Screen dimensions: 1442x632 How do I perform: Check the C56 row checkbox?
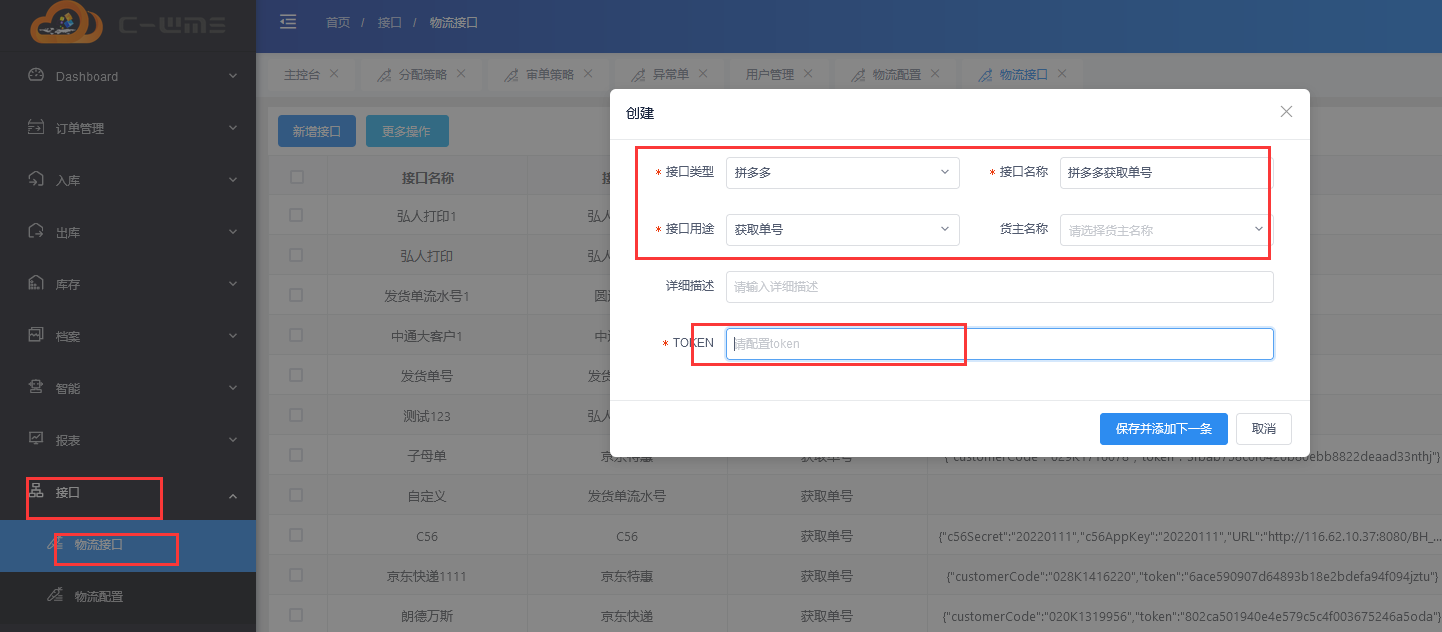[x=296, y=535]
